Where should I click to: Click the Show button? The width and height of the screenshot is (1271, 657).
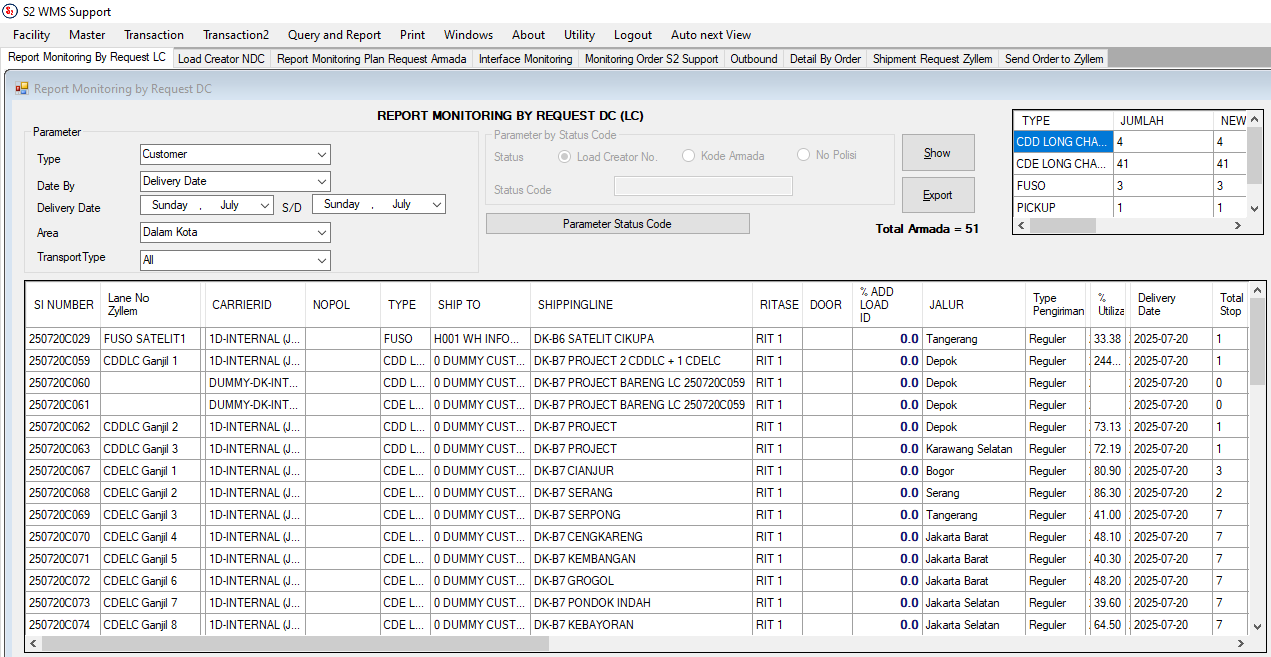[937, 152]
